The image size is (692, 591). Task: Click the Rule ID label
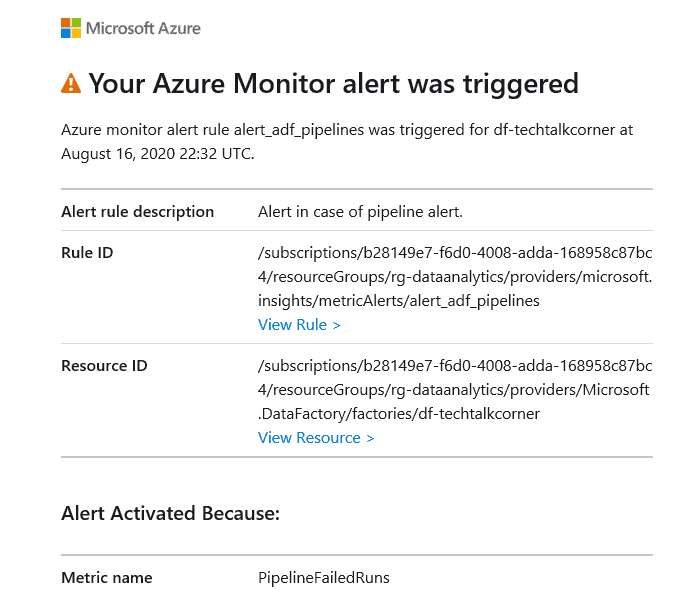click(87, 253)
